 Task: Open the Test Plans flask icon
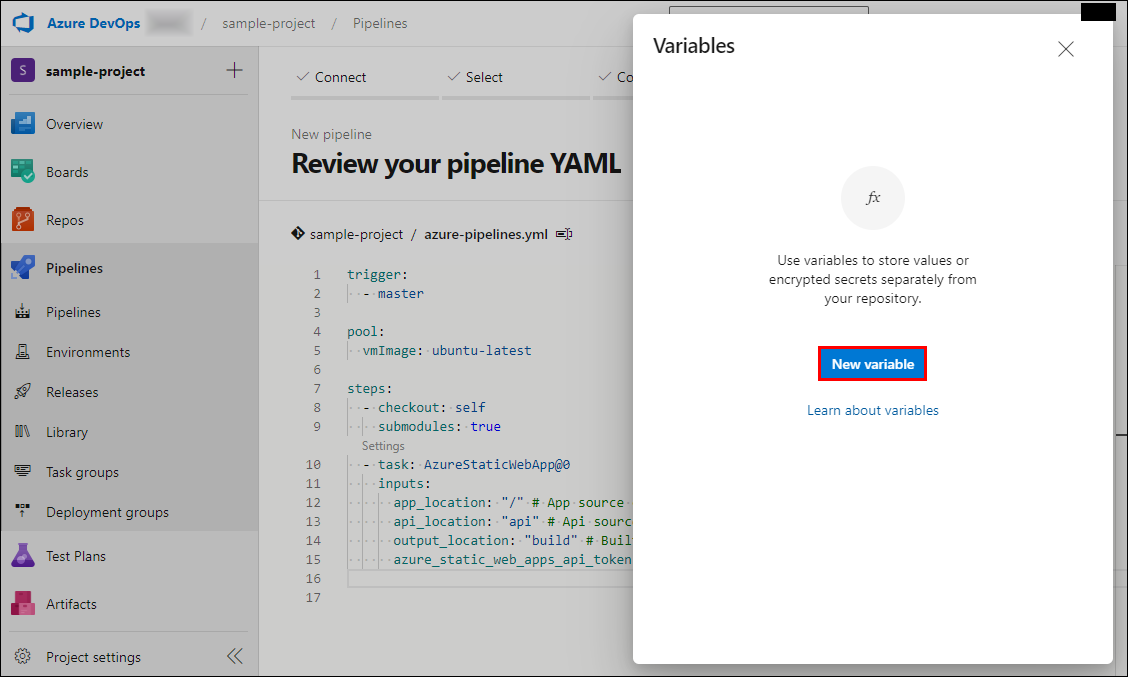point(23,555)
